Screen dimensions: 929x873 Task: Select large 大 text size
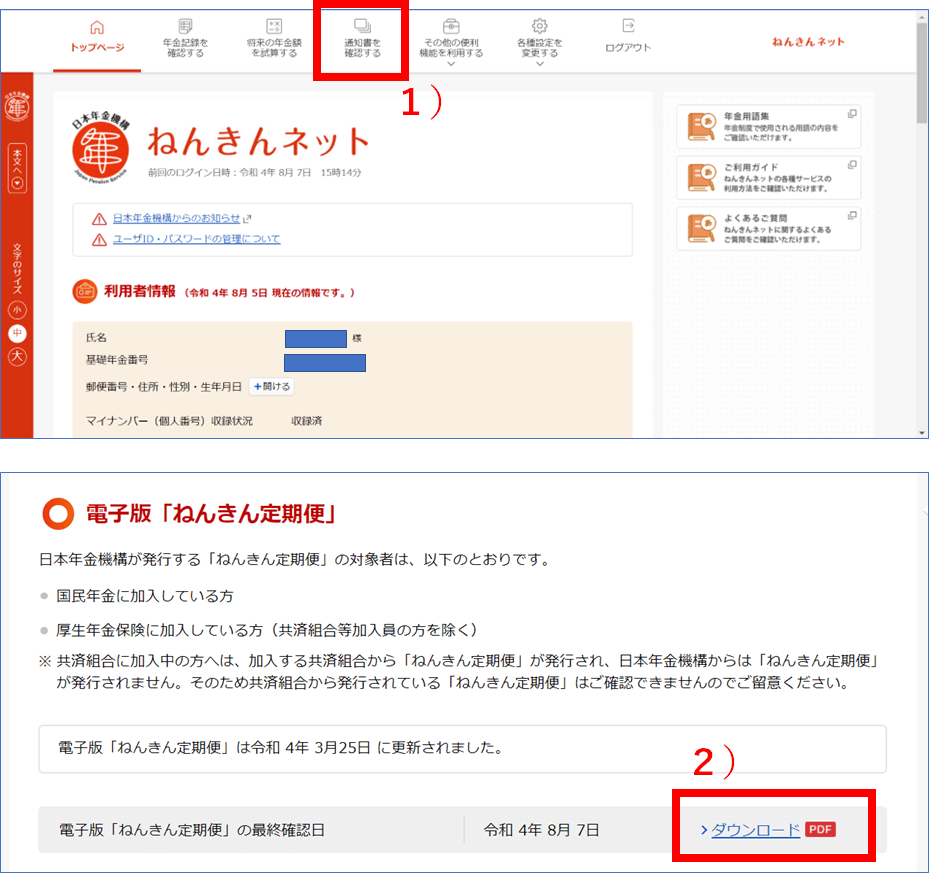(x=17, y=356)
